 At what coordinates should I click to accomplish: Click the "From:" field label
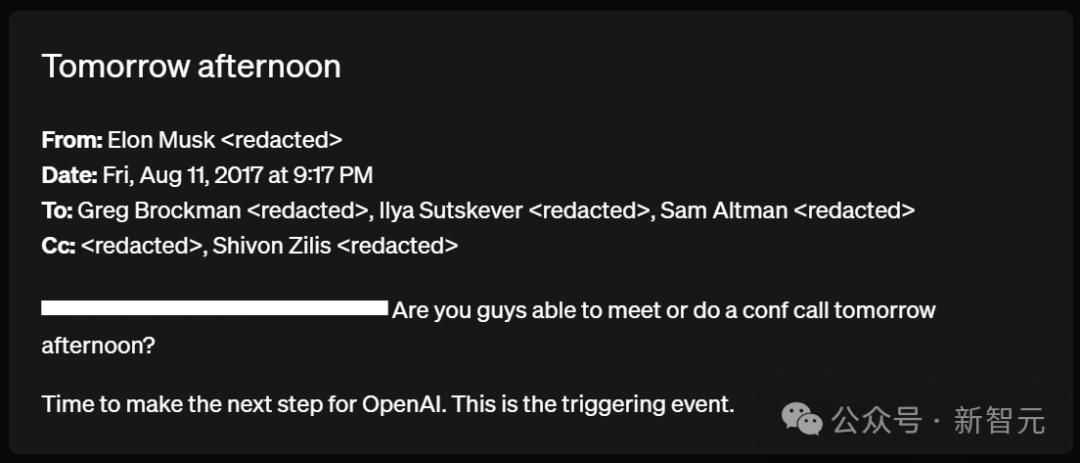(71, 140)
